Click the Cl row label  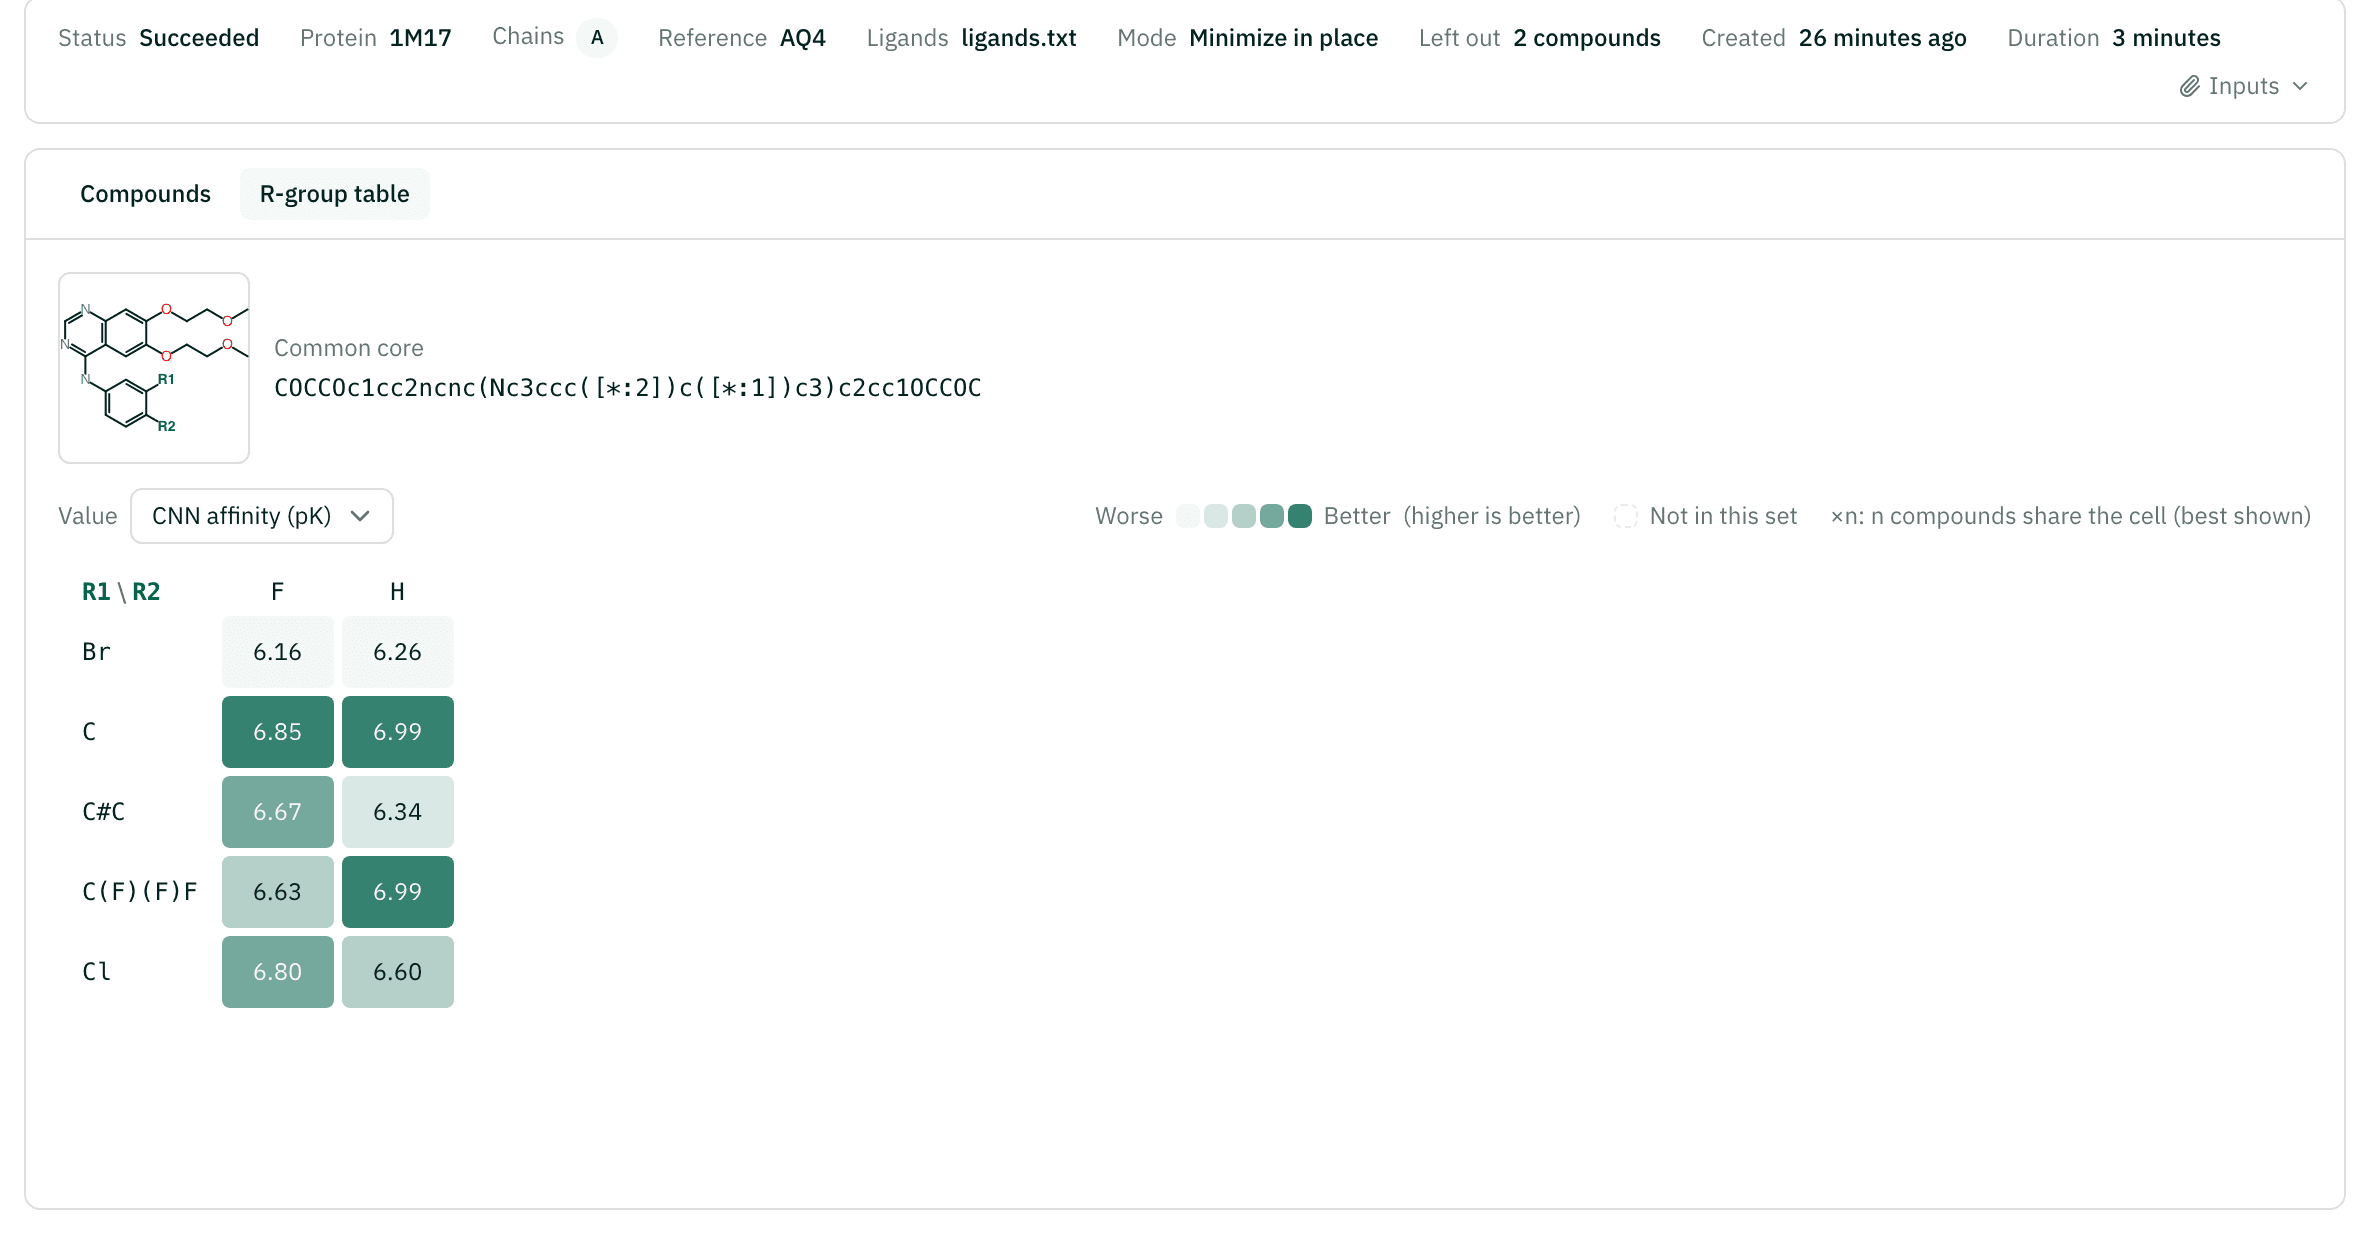point(96,972)
